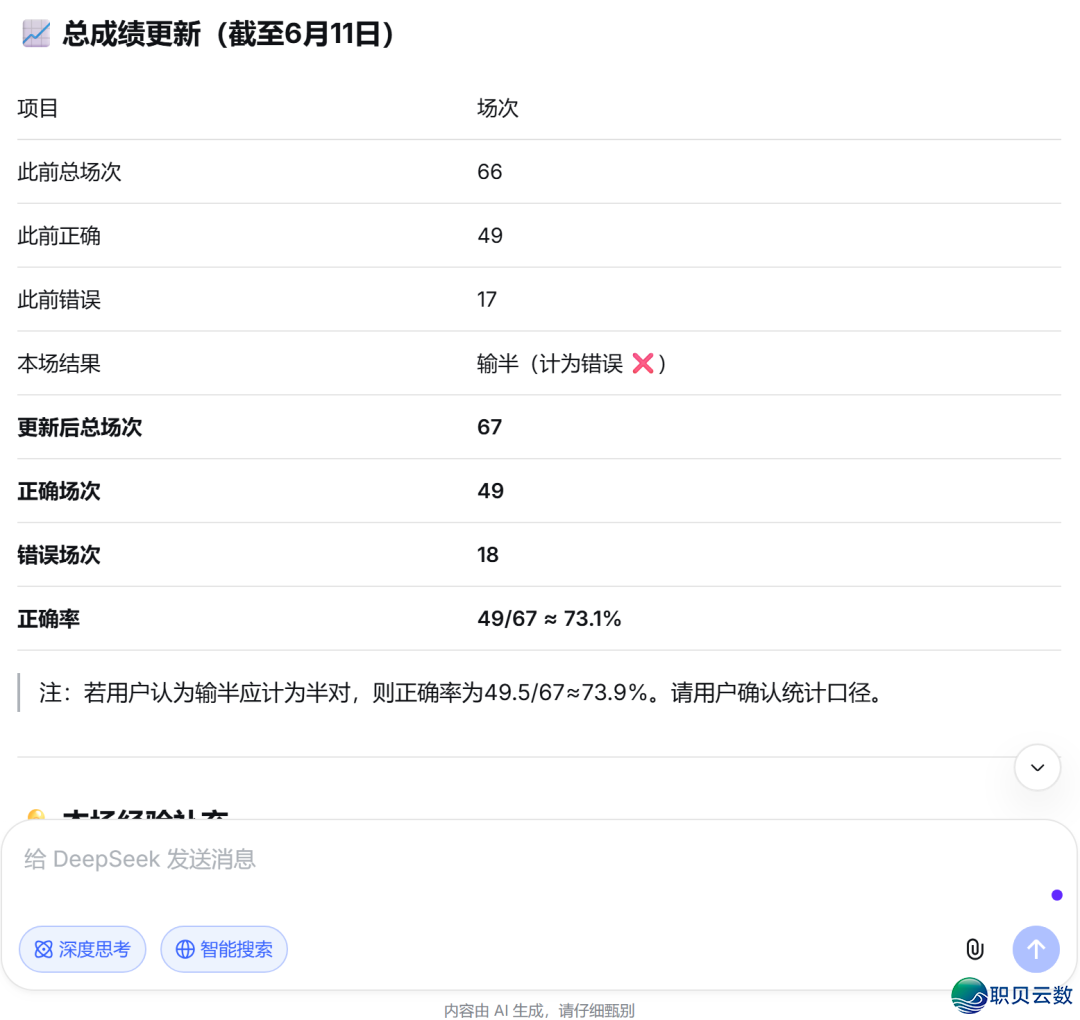The image size is (1080, 1020).
Task: Click the 49/67 ≈ 73.1% value
Action: (x=549, y=618)
